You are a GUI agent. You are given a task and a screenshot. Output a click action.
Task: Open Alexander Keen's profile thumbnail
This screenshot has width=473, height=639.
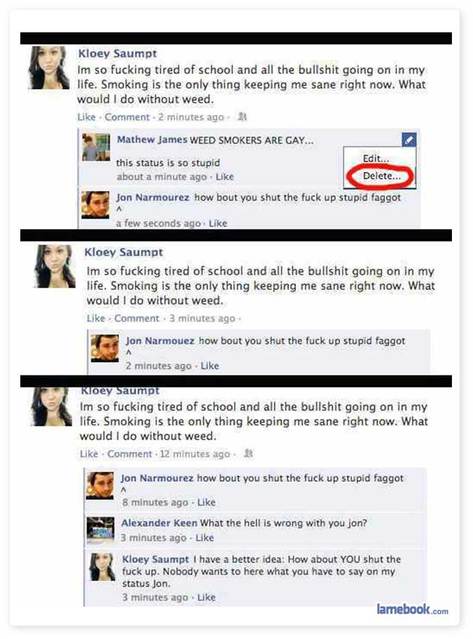point(100,530)
